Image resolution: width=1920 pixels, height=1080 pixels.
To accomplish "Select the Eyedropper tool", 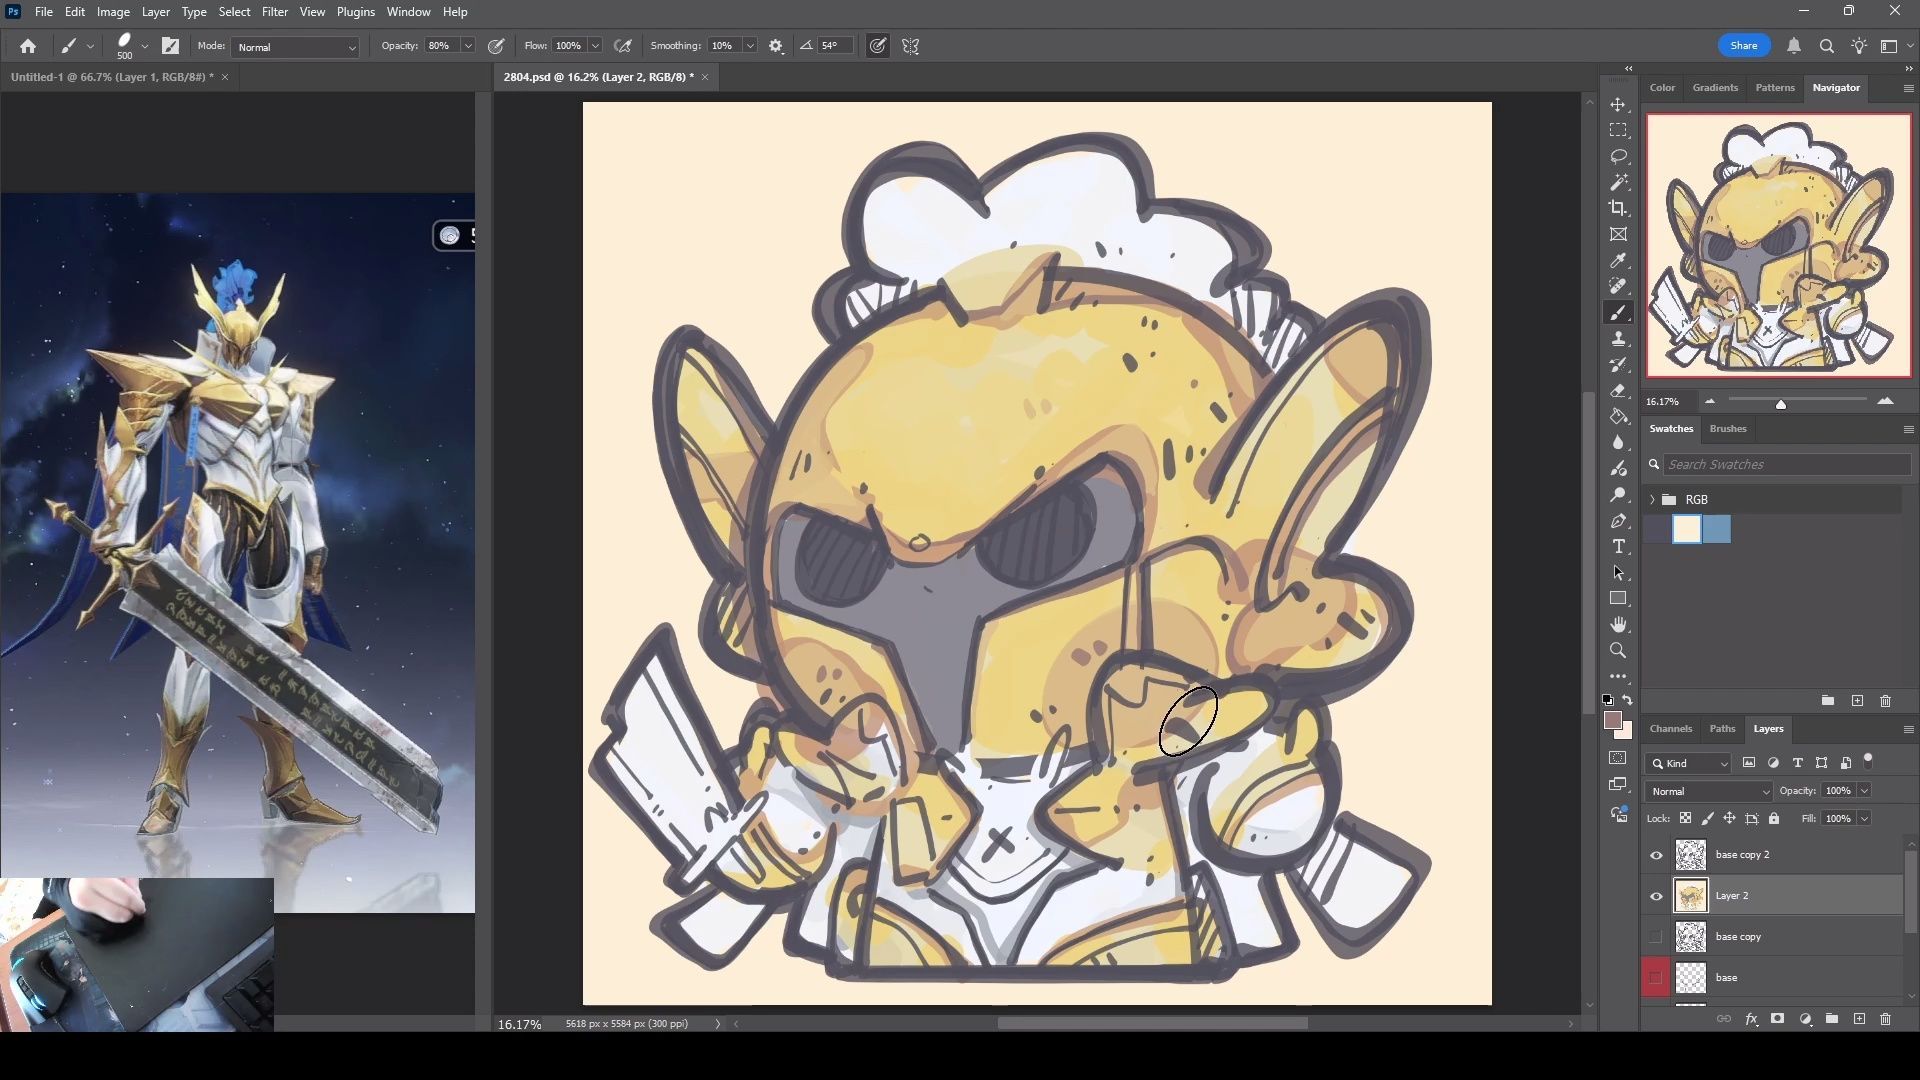I will coord(1618,260).
